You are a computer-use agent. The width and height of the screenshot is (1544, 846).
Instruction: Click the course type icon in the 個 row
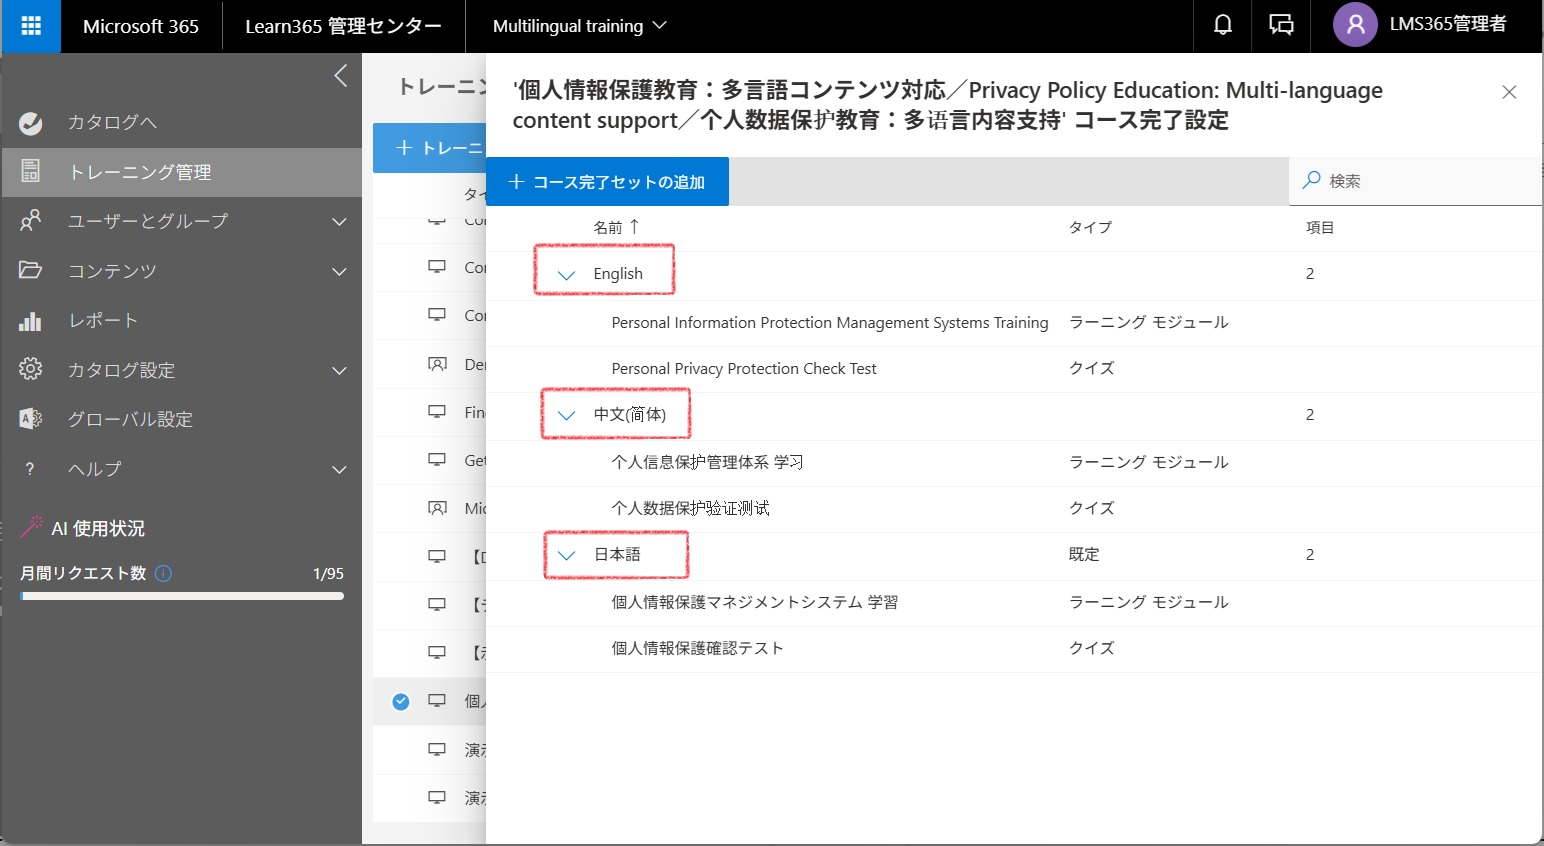[437, 701]
